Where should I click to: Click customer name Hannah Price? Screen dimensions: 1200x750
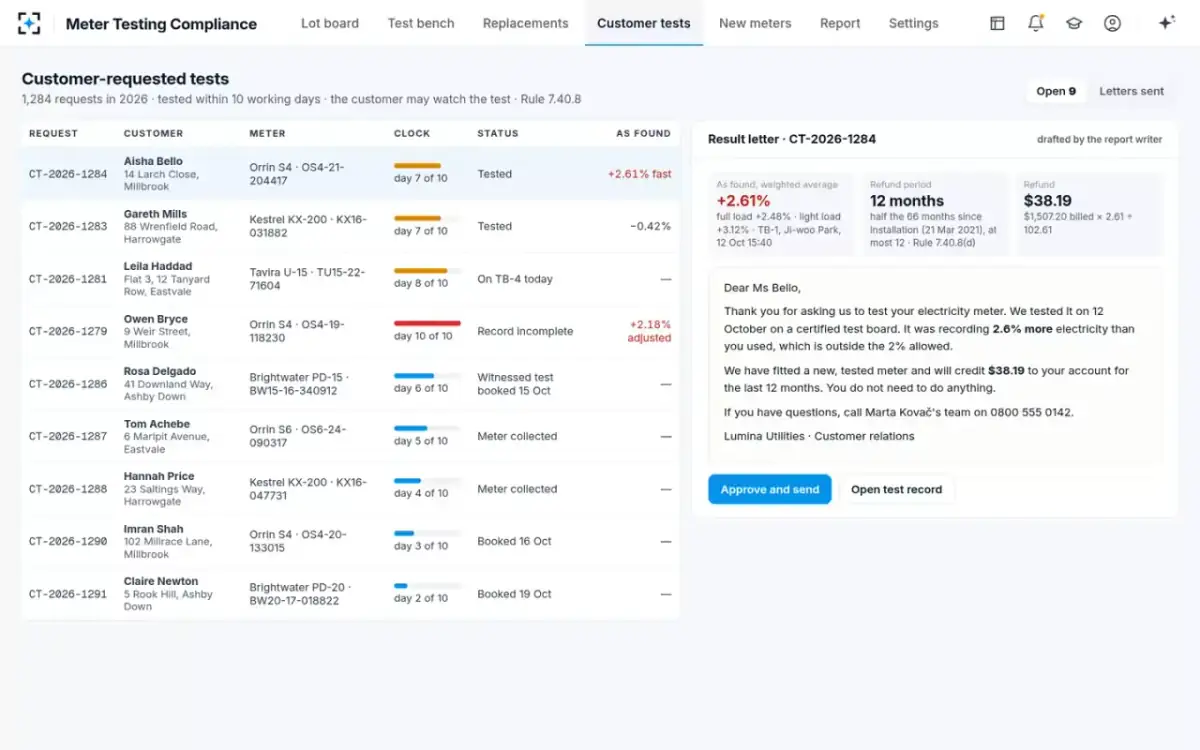tap(159, 476)
